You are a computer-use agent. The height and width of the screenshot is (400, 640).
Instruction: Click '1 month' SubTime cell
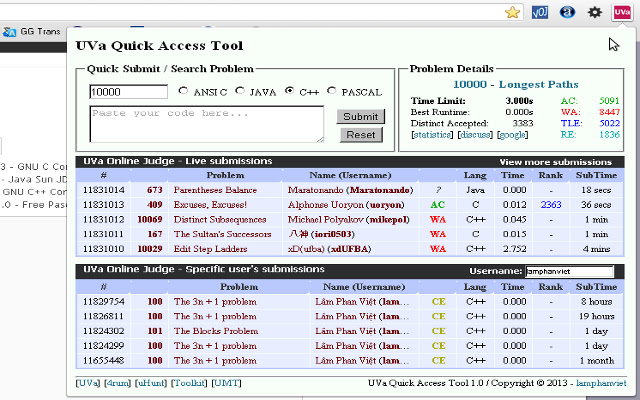[597, 360]
